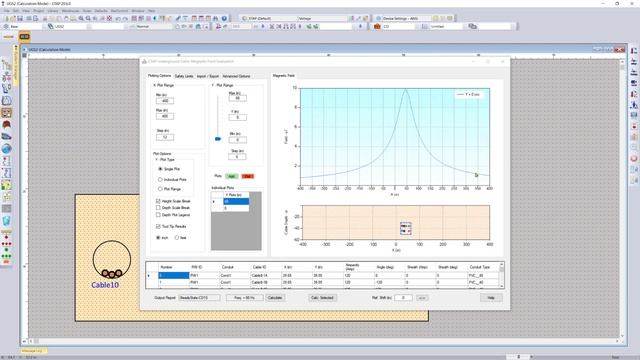Image resolution: width=640 pixels, height=360 pixels.
Task: Open the File menu
Action: click(x=7, y=11)
